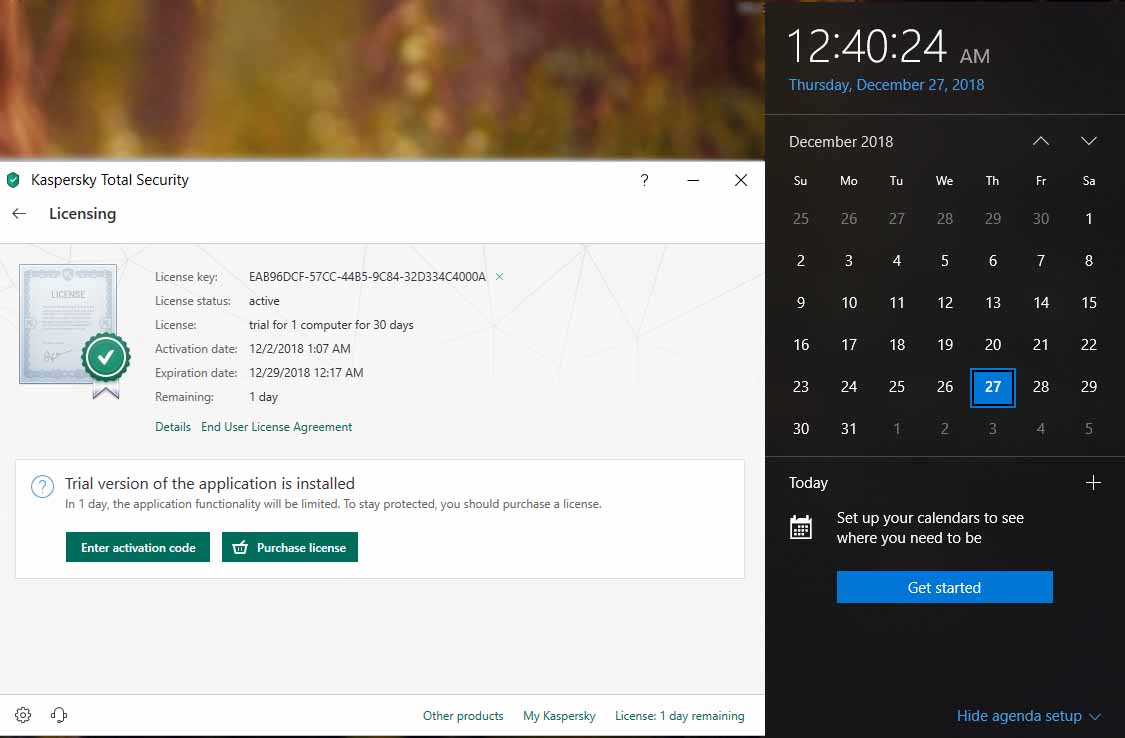Screen dimensions: 1125x738
Task: Select December 27 in the calendar
Action: pyautogui.click(x=992, y=387)
